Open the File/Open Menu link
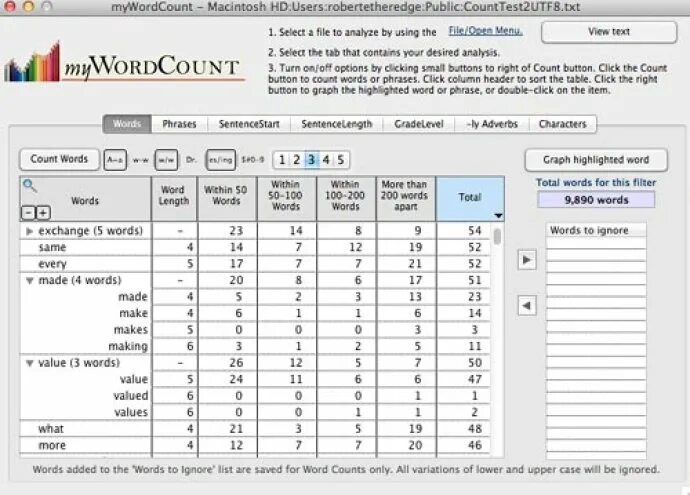 click(485, 31)
